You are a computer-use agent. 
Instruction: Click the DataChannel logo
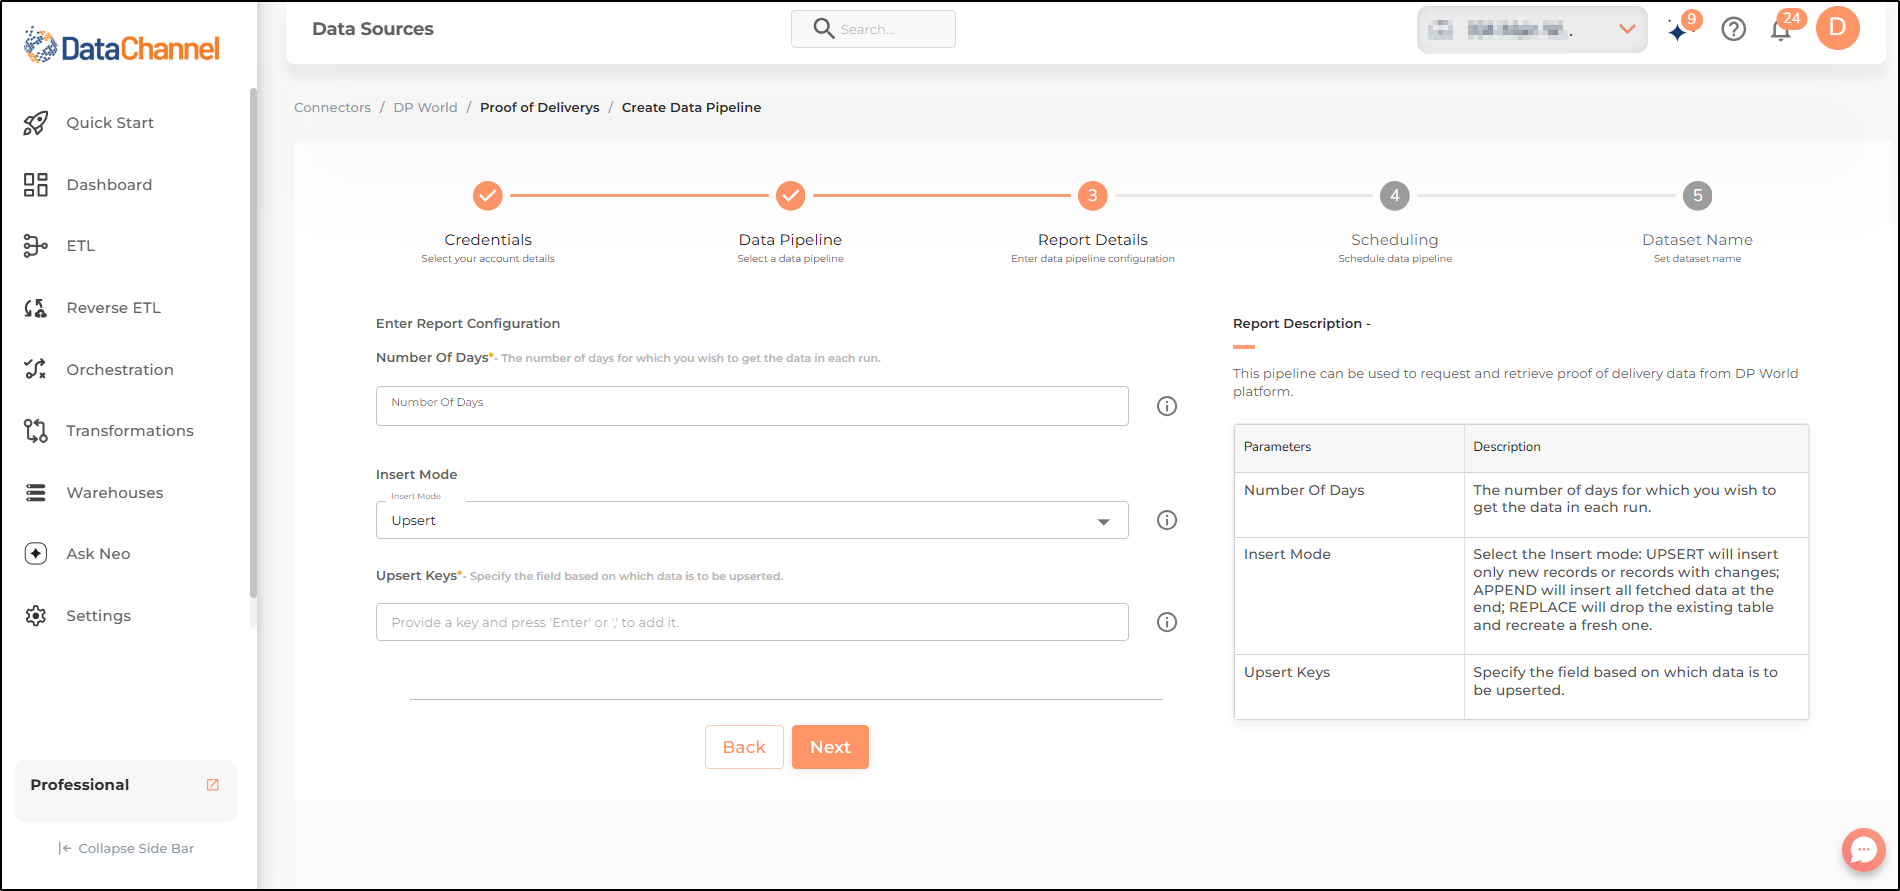point(122,46)
